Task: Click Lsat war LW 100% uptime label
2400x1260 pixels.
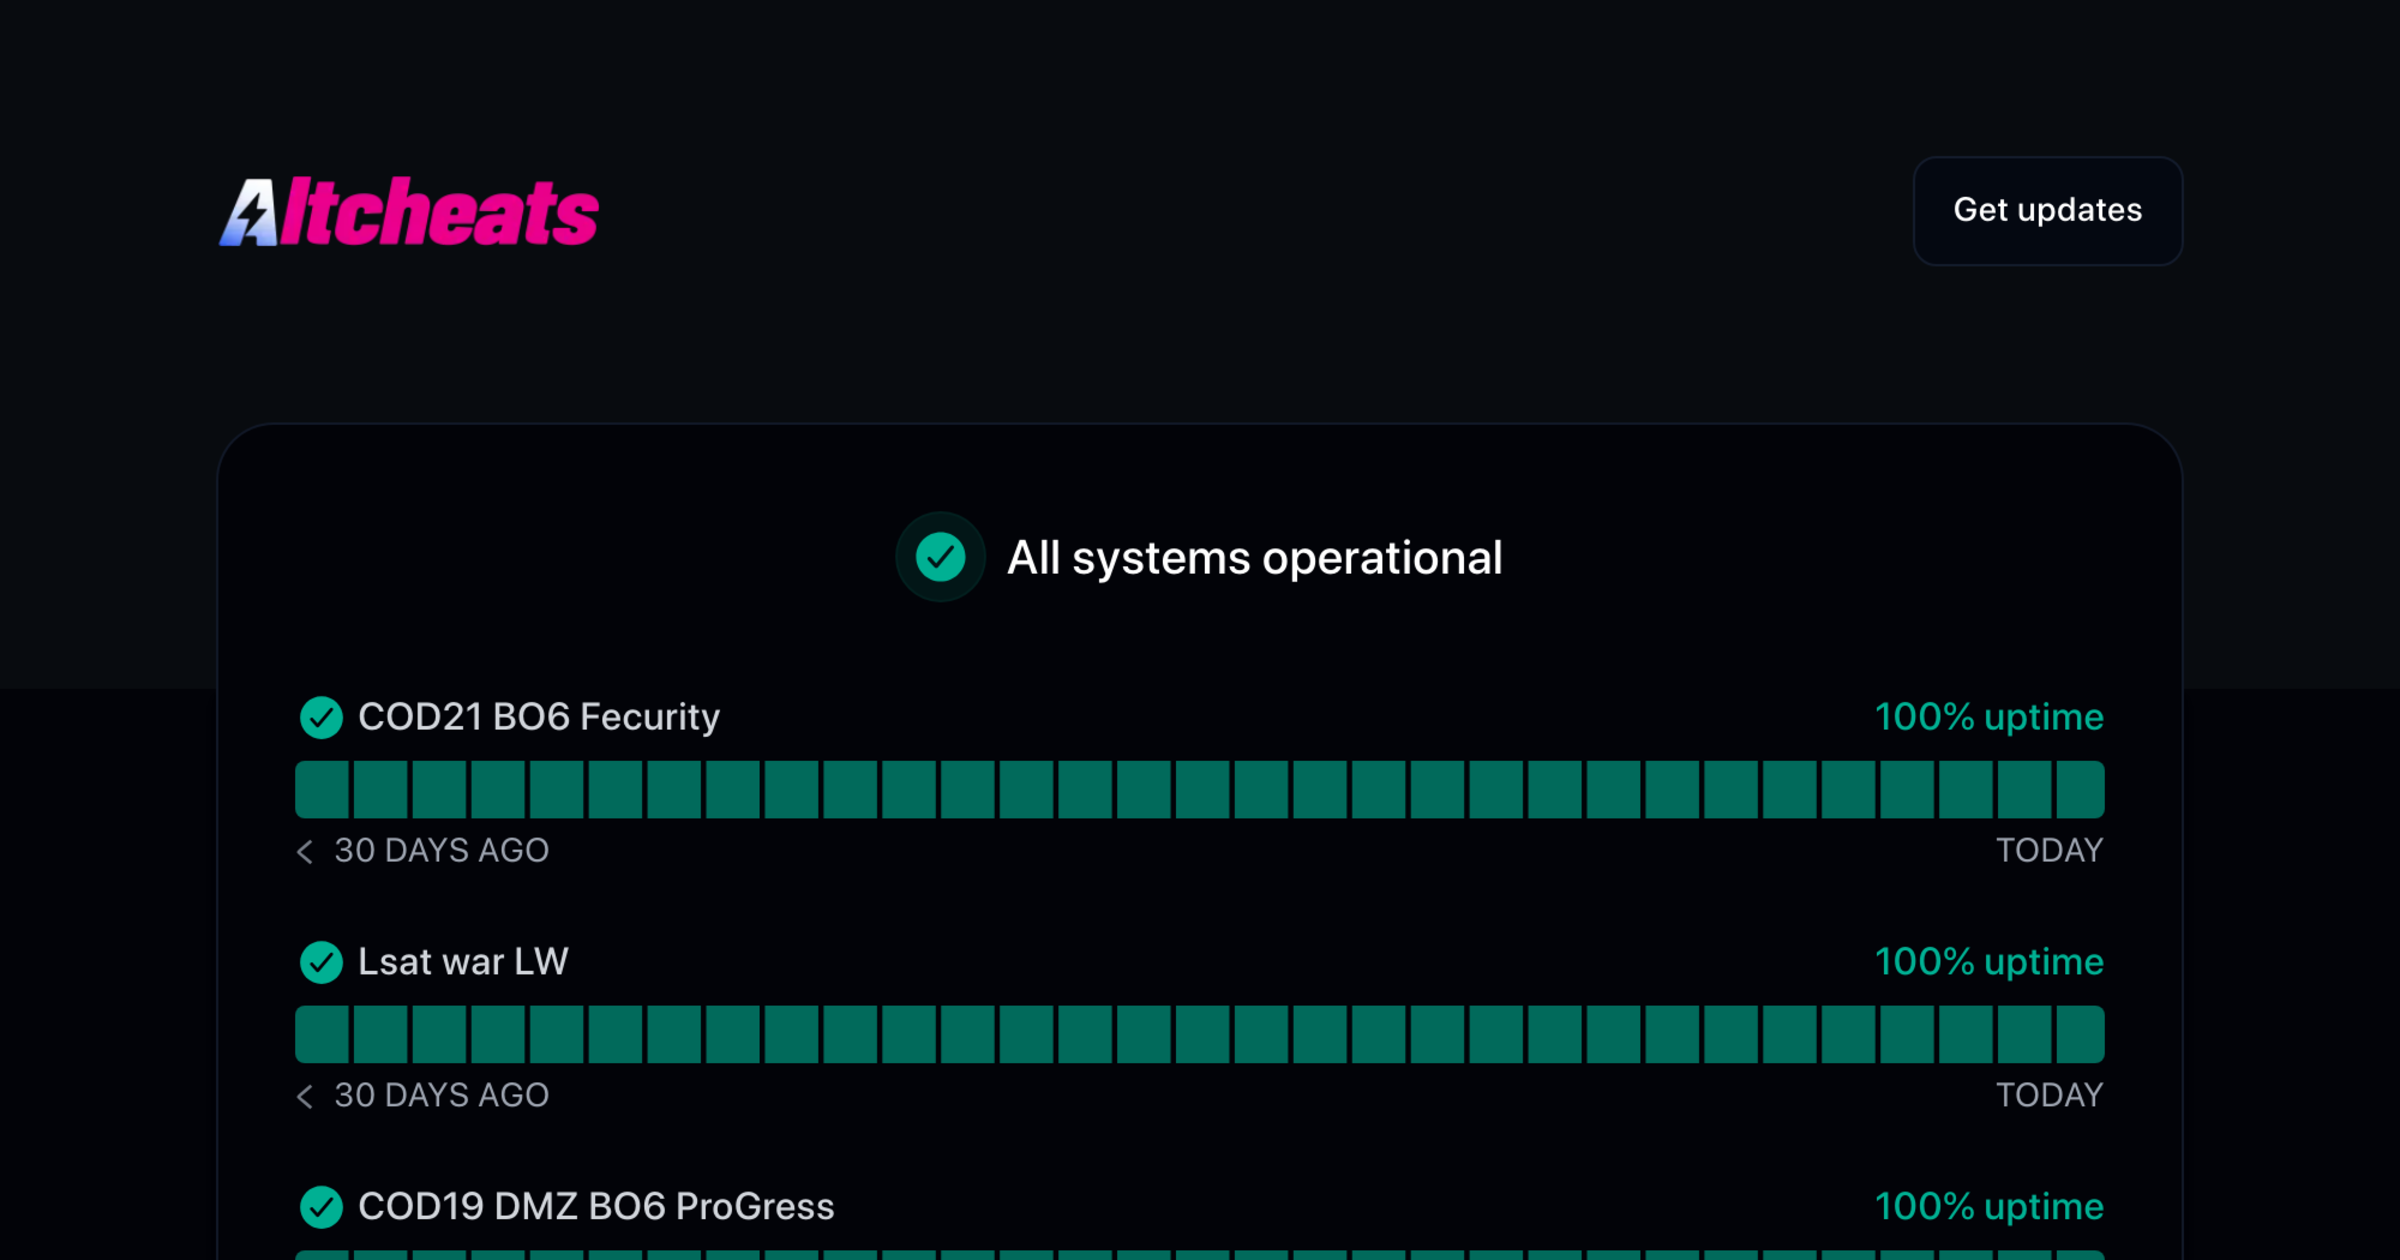Action: click(1988, 962)
